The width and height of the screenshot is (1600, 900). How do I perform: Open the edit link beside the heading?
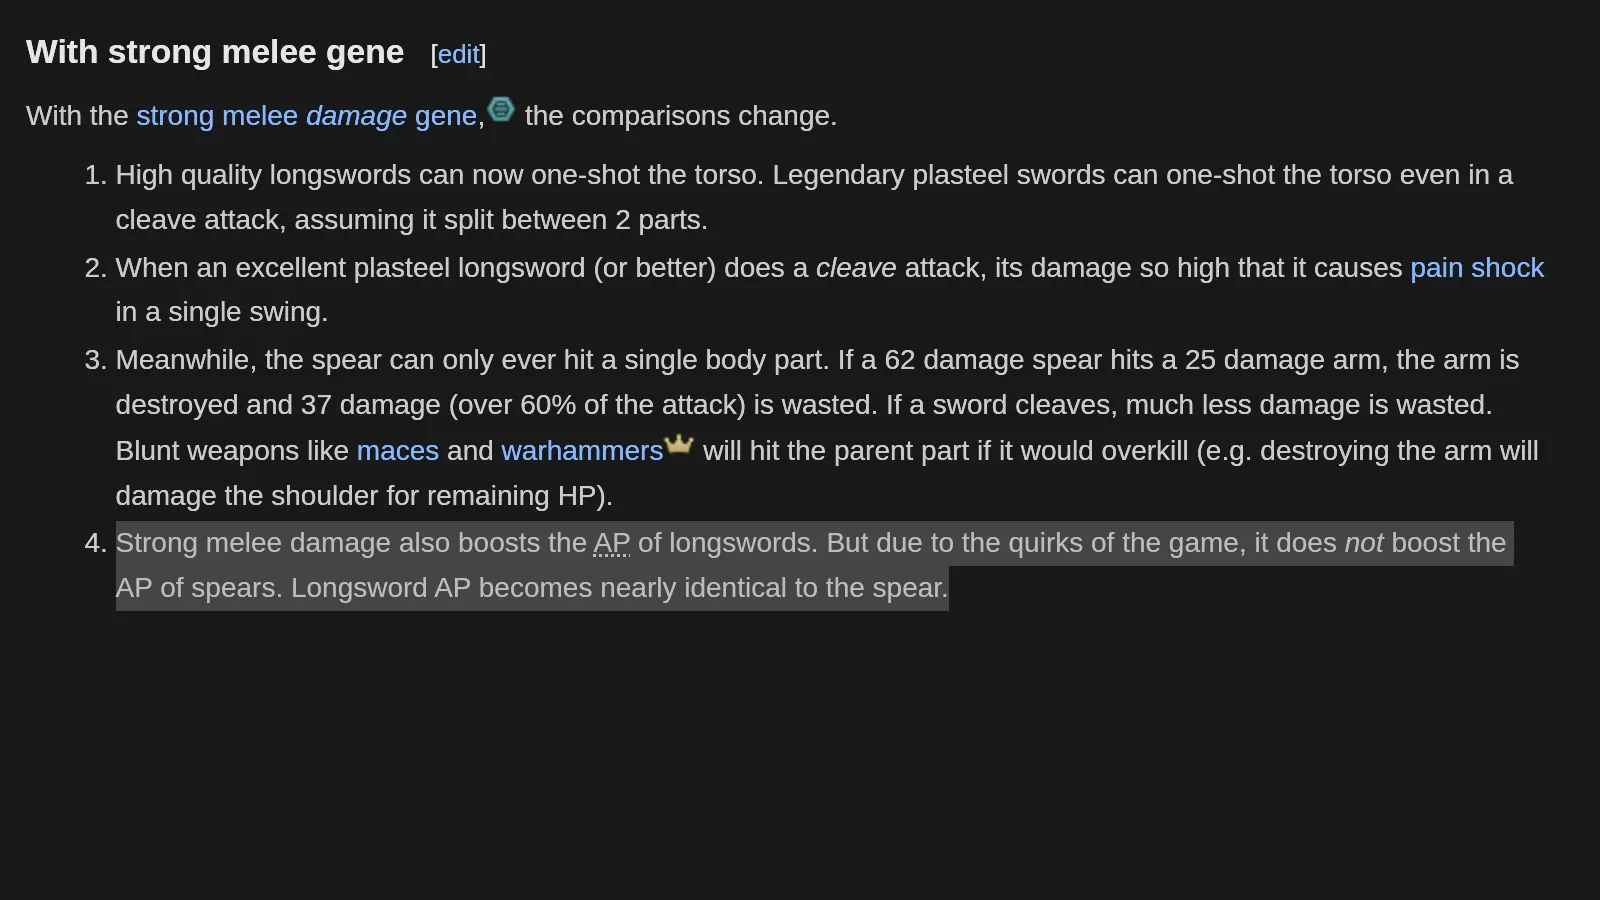[459, 55]
